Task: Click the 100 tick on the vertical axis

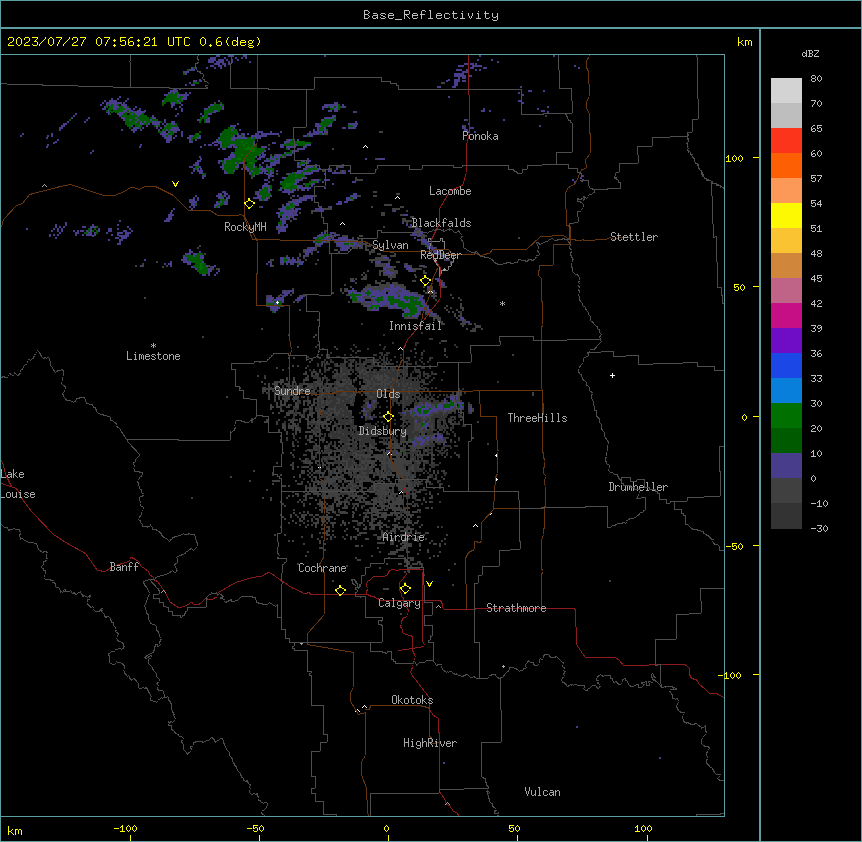Action: pos(734,158)
